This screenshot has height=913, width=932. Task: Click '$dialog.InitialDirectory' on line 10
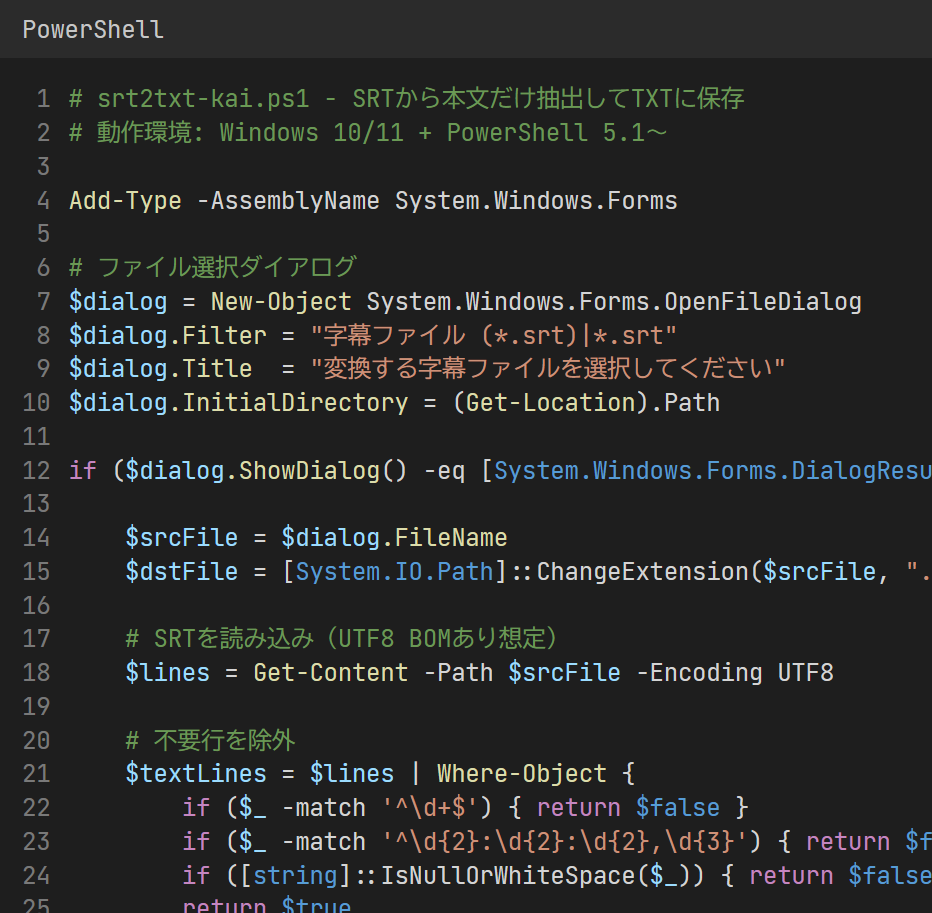point(239,402)
